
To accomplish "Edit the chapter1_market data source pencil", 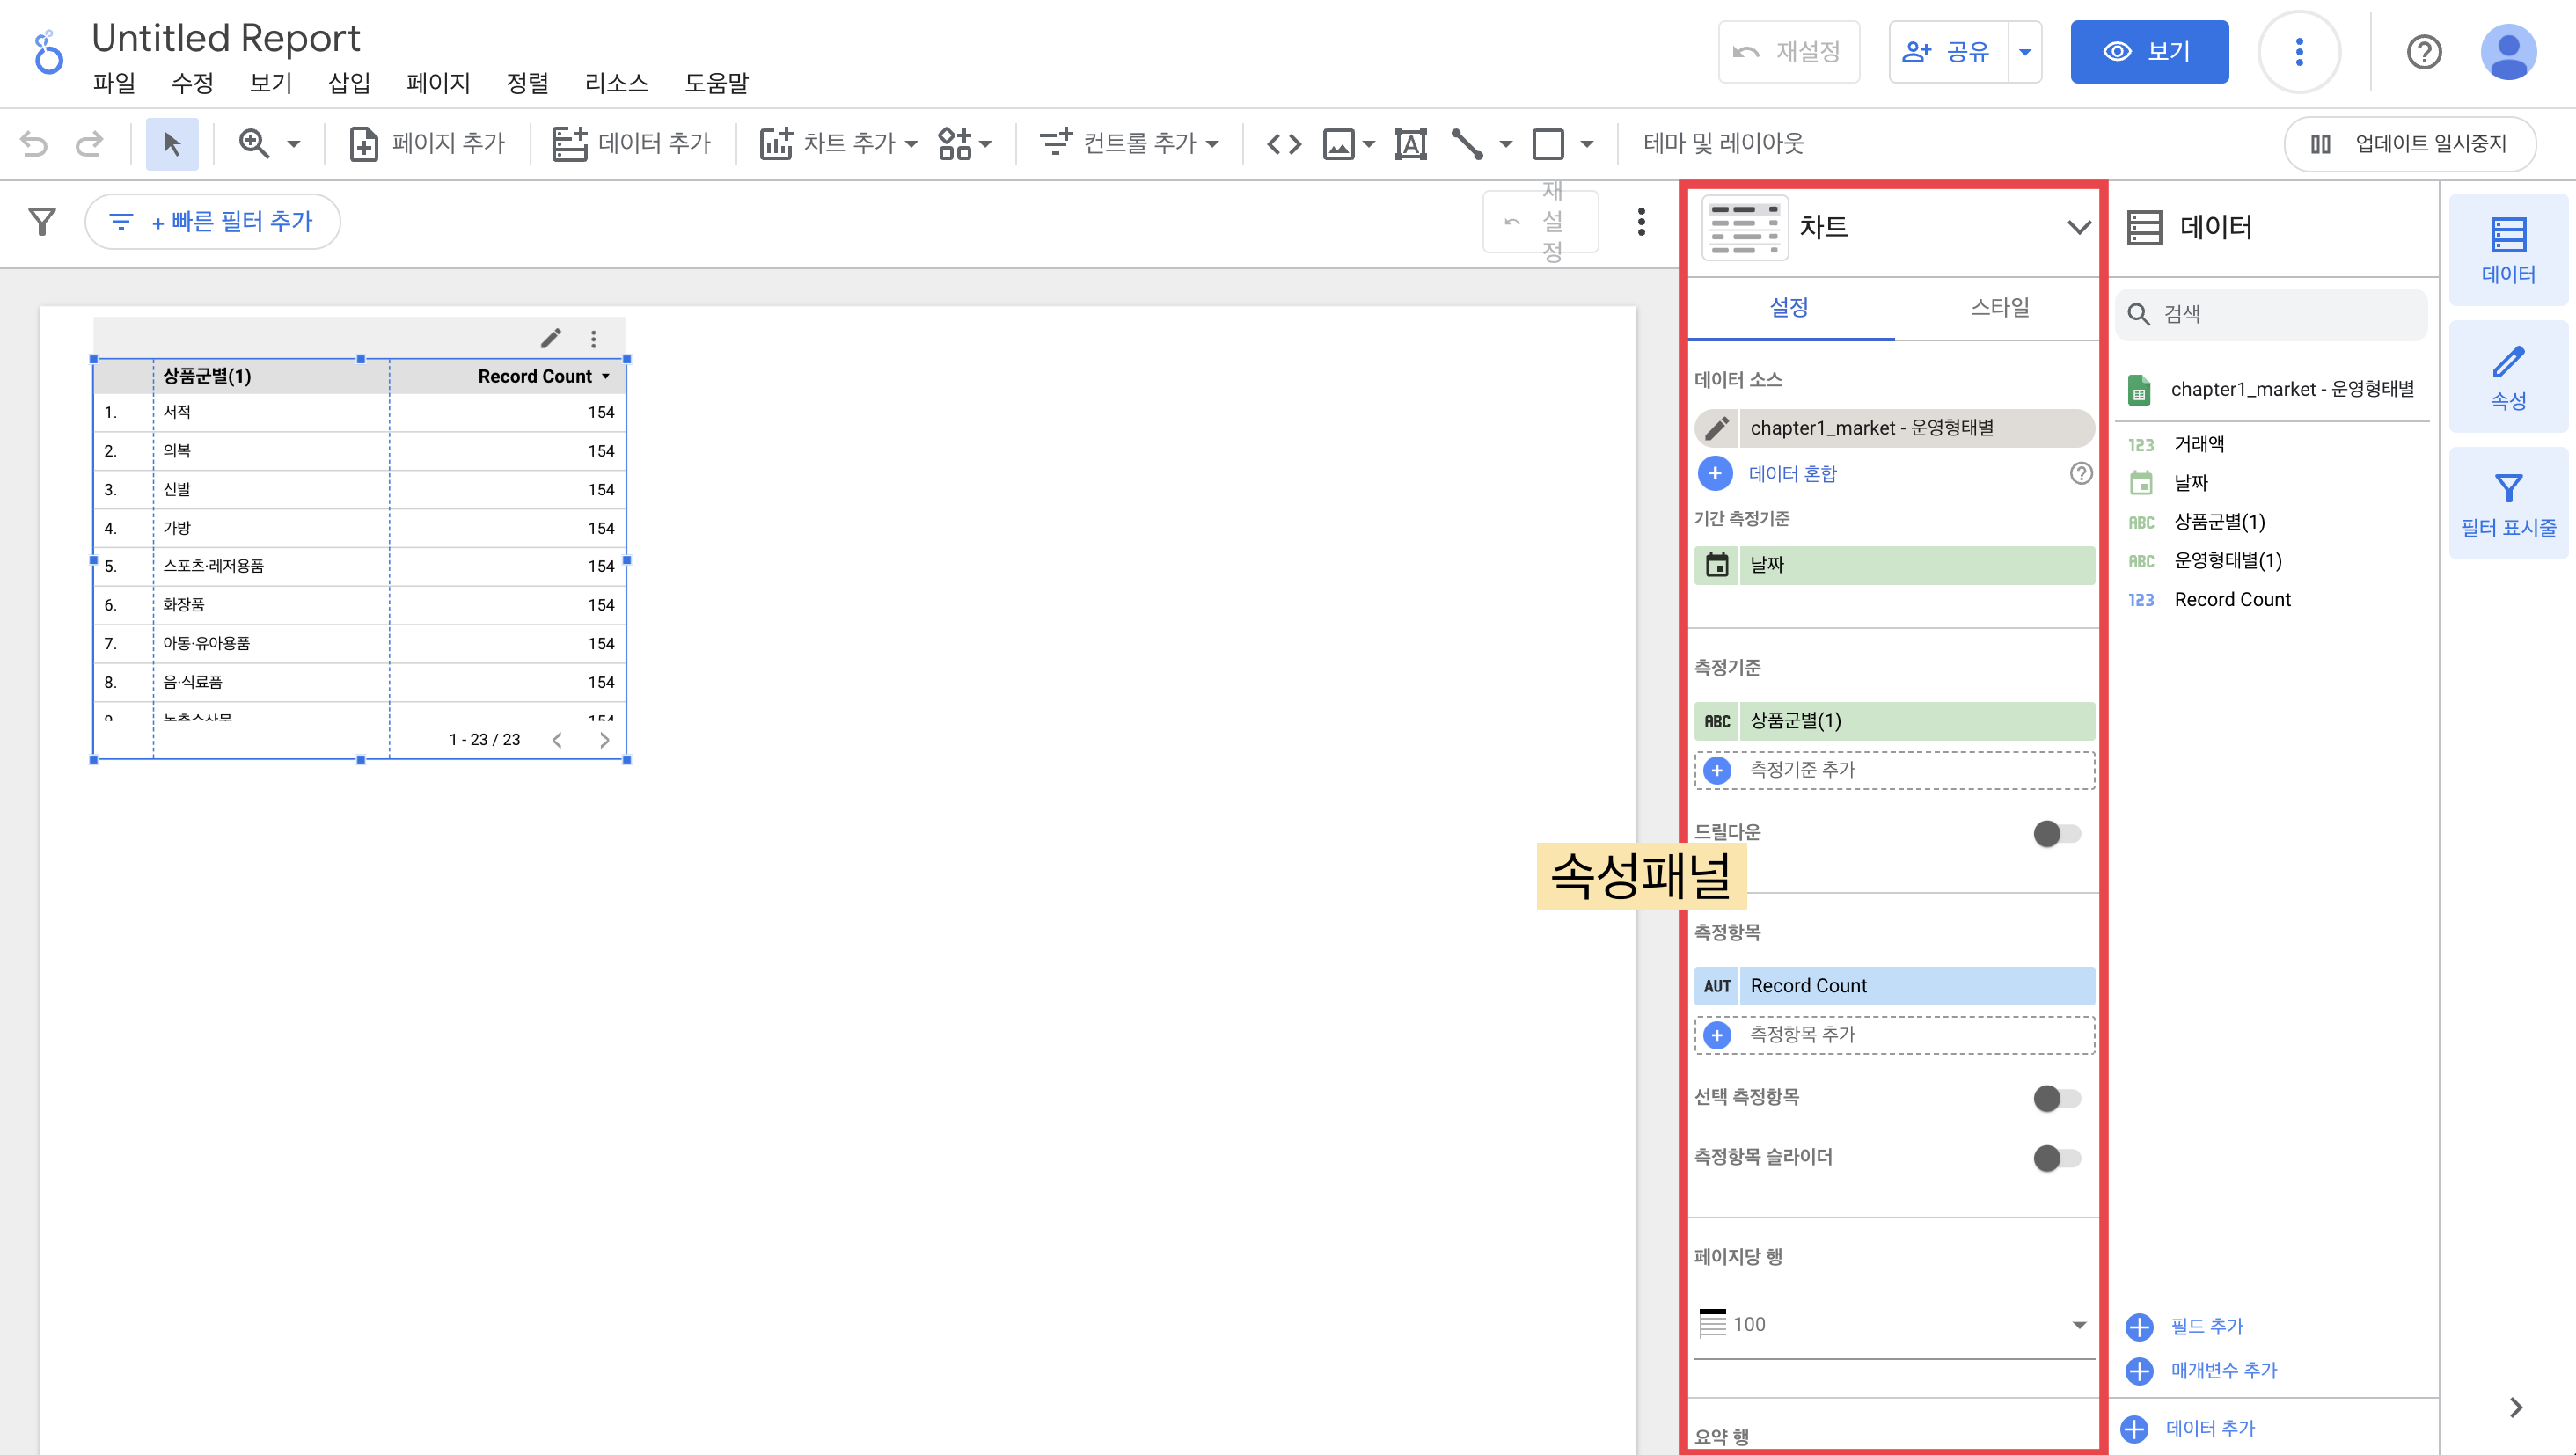I will click(1717, 428).
